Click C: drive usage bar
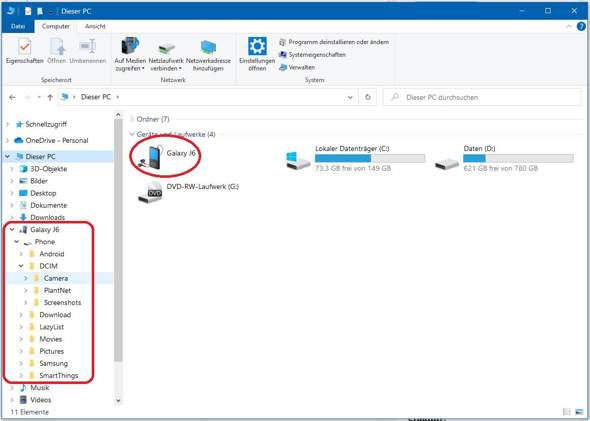Viewport: 590px width, 421px height. pyautogui.click(x=370, y=158)
